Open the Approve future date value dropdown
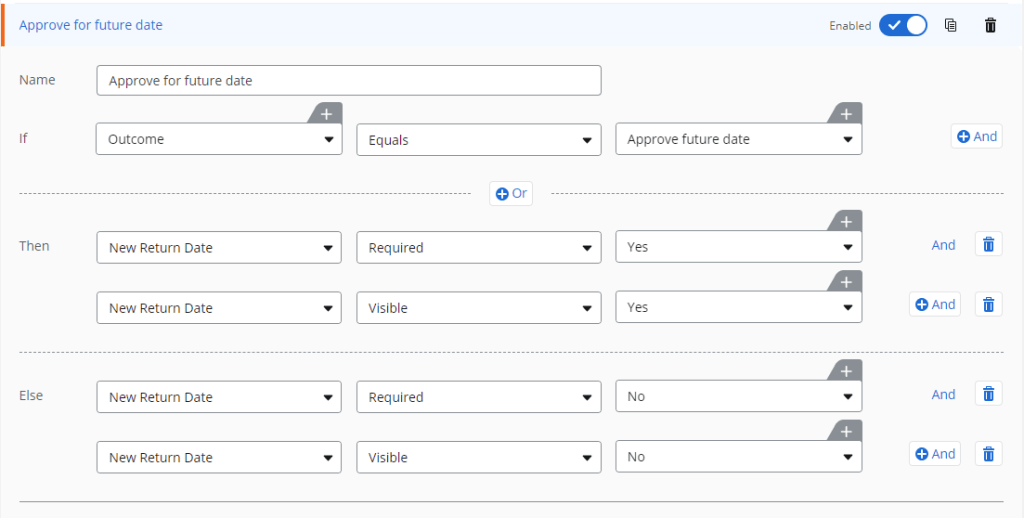Image resolution: width=1024 pixels, height=518 pixels. 738,139
